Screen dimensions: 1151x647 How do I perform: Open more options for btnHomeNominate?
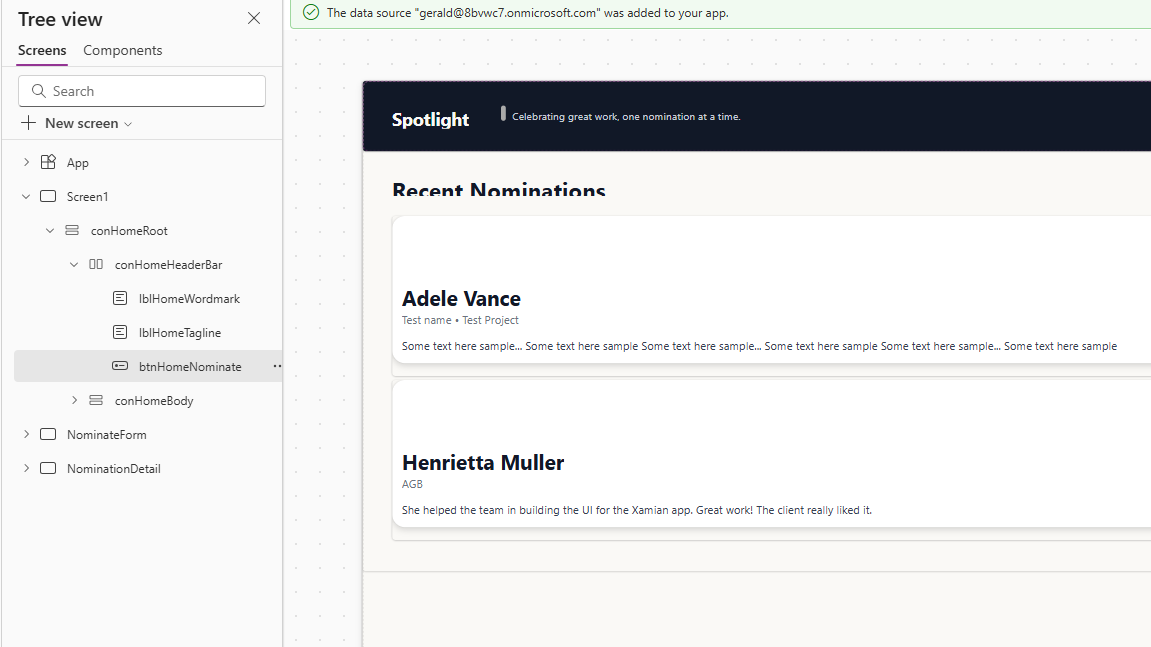pyautogui.click(x=277, y=366)
